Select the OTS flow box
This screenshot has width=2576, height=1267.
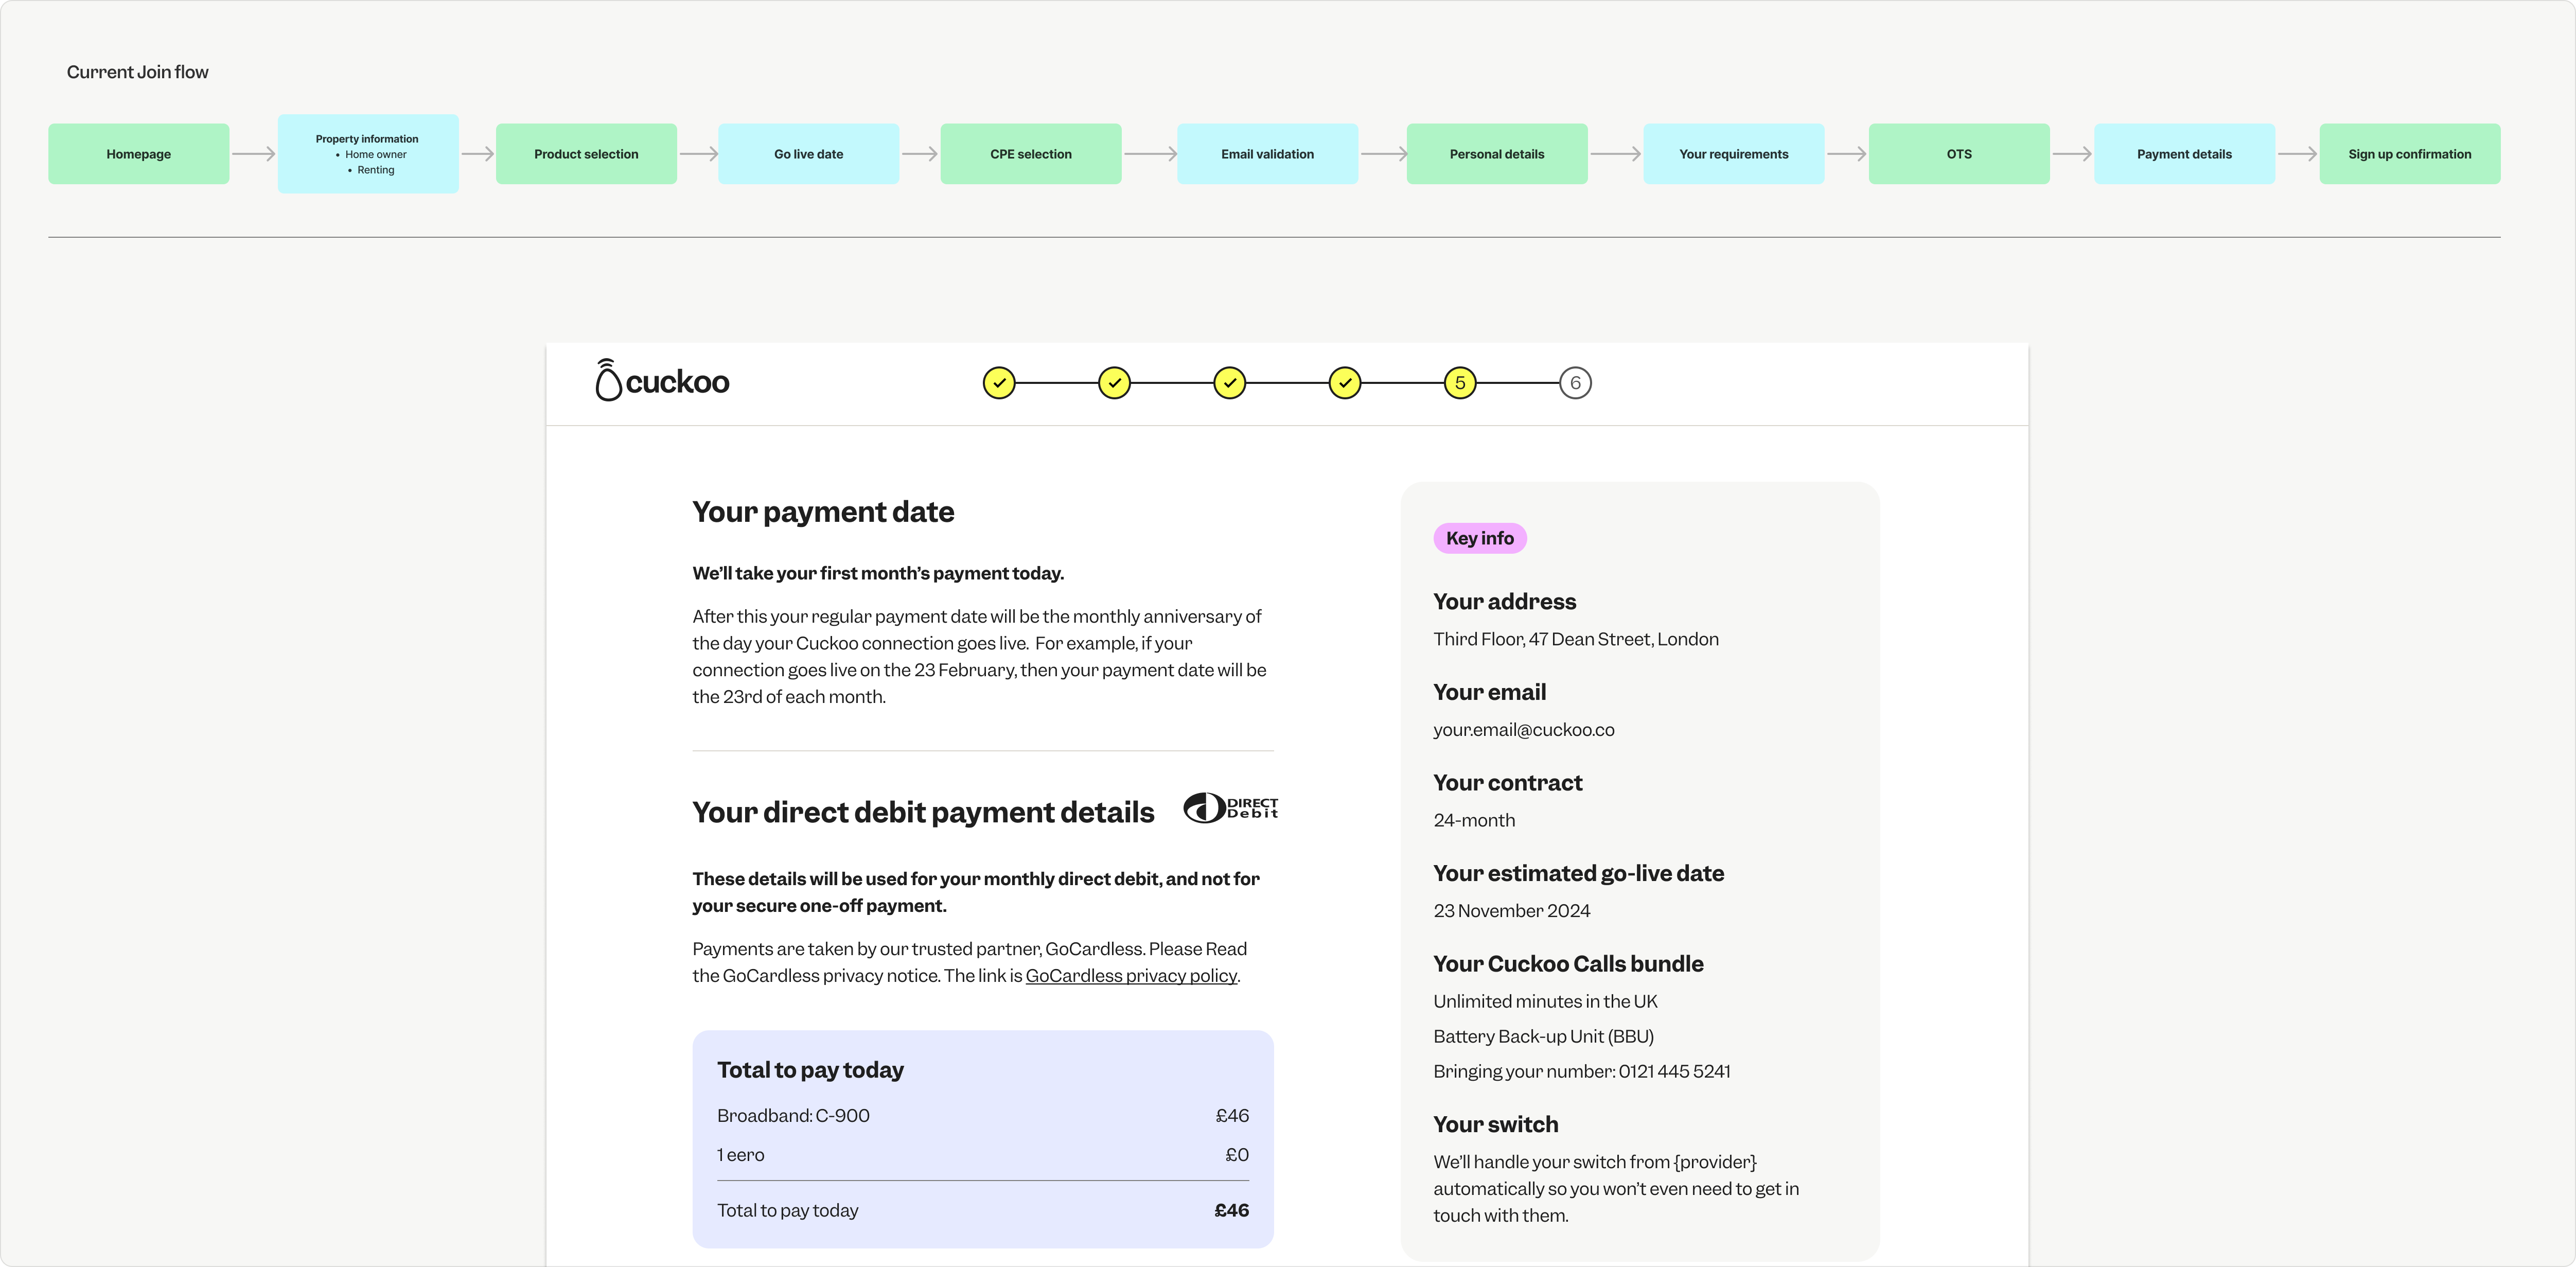point(1958,154)
